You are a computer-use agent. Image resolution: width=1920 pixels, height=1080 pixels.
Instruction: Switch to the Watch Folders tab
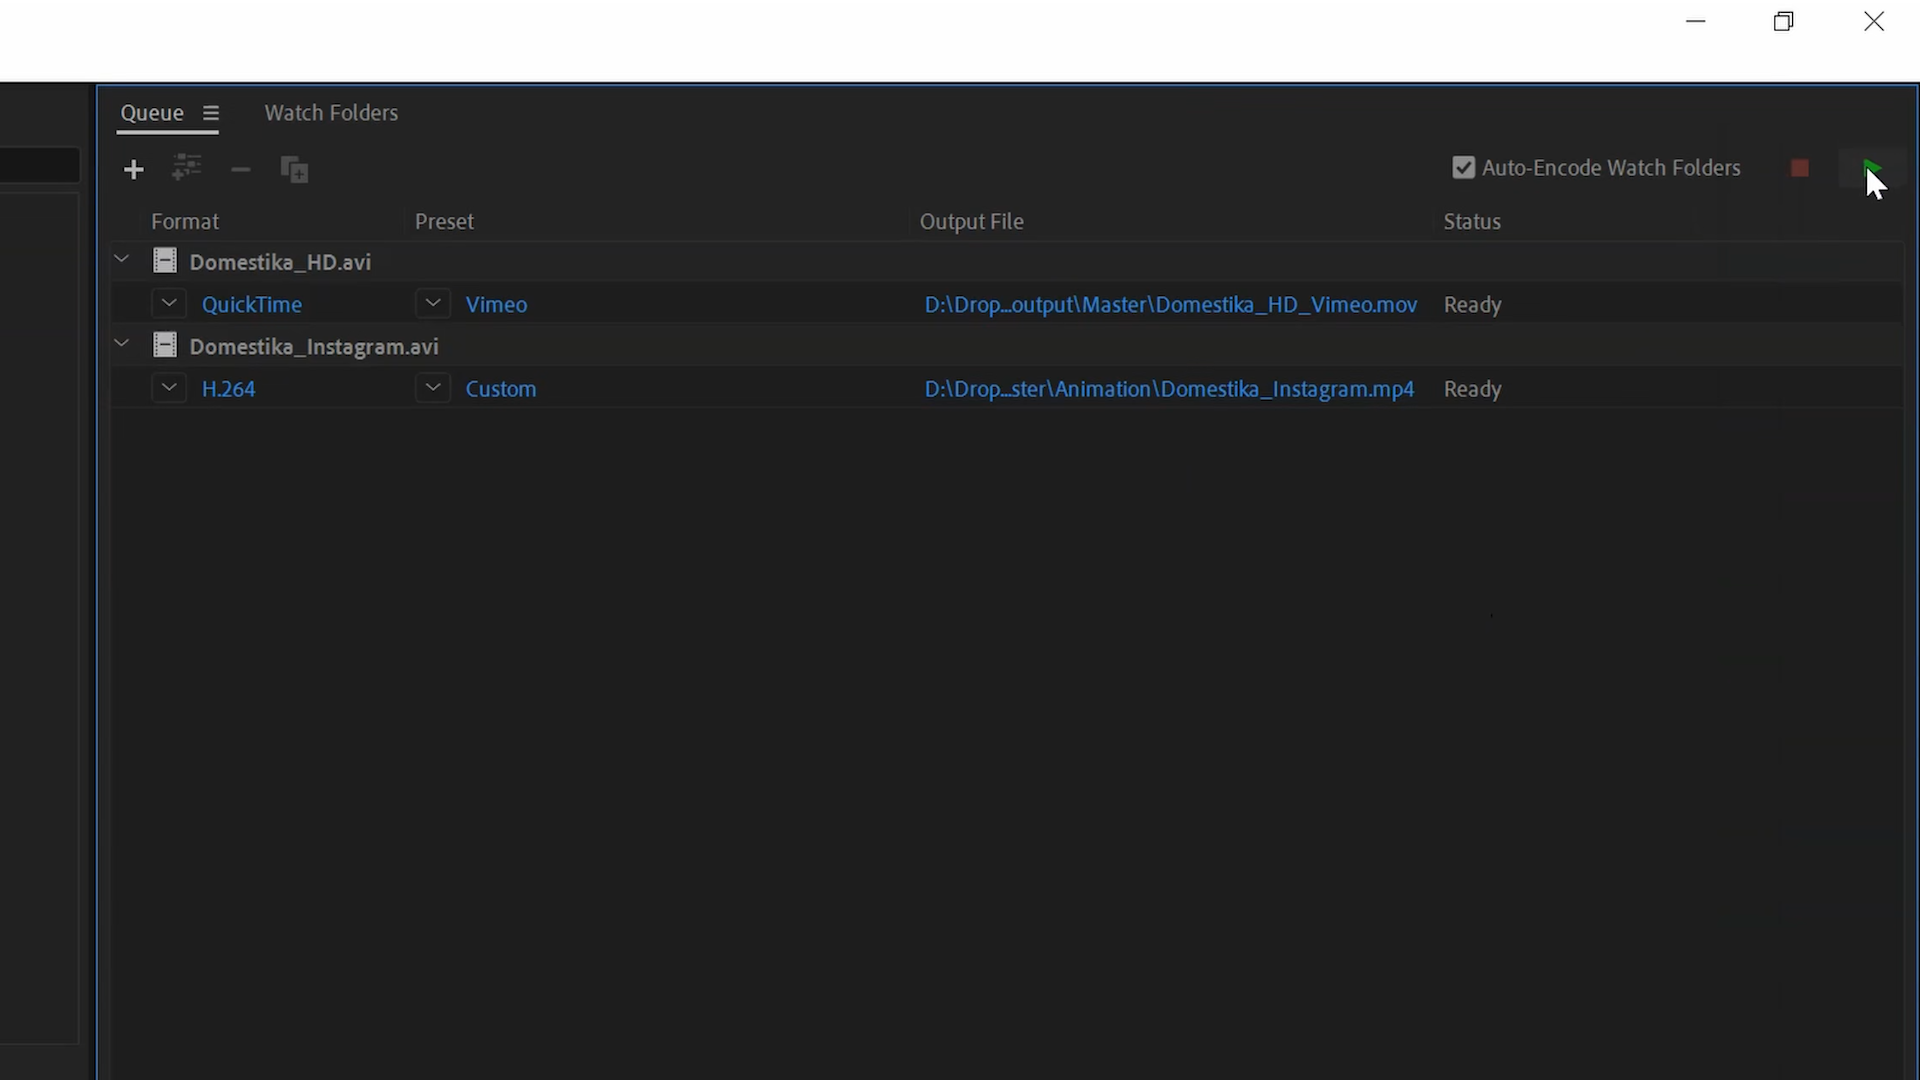pyautogui.click(x=331, y=113)
